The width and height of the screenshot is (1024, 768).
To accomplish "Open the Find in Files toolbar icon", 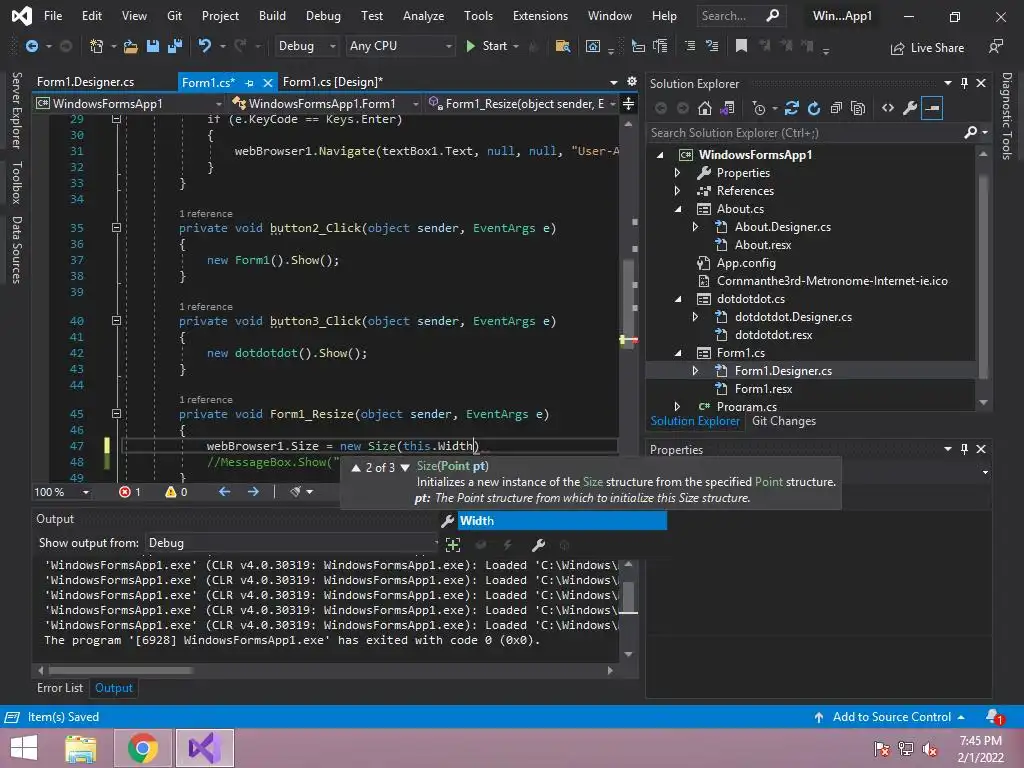I will tap(562, 46).
